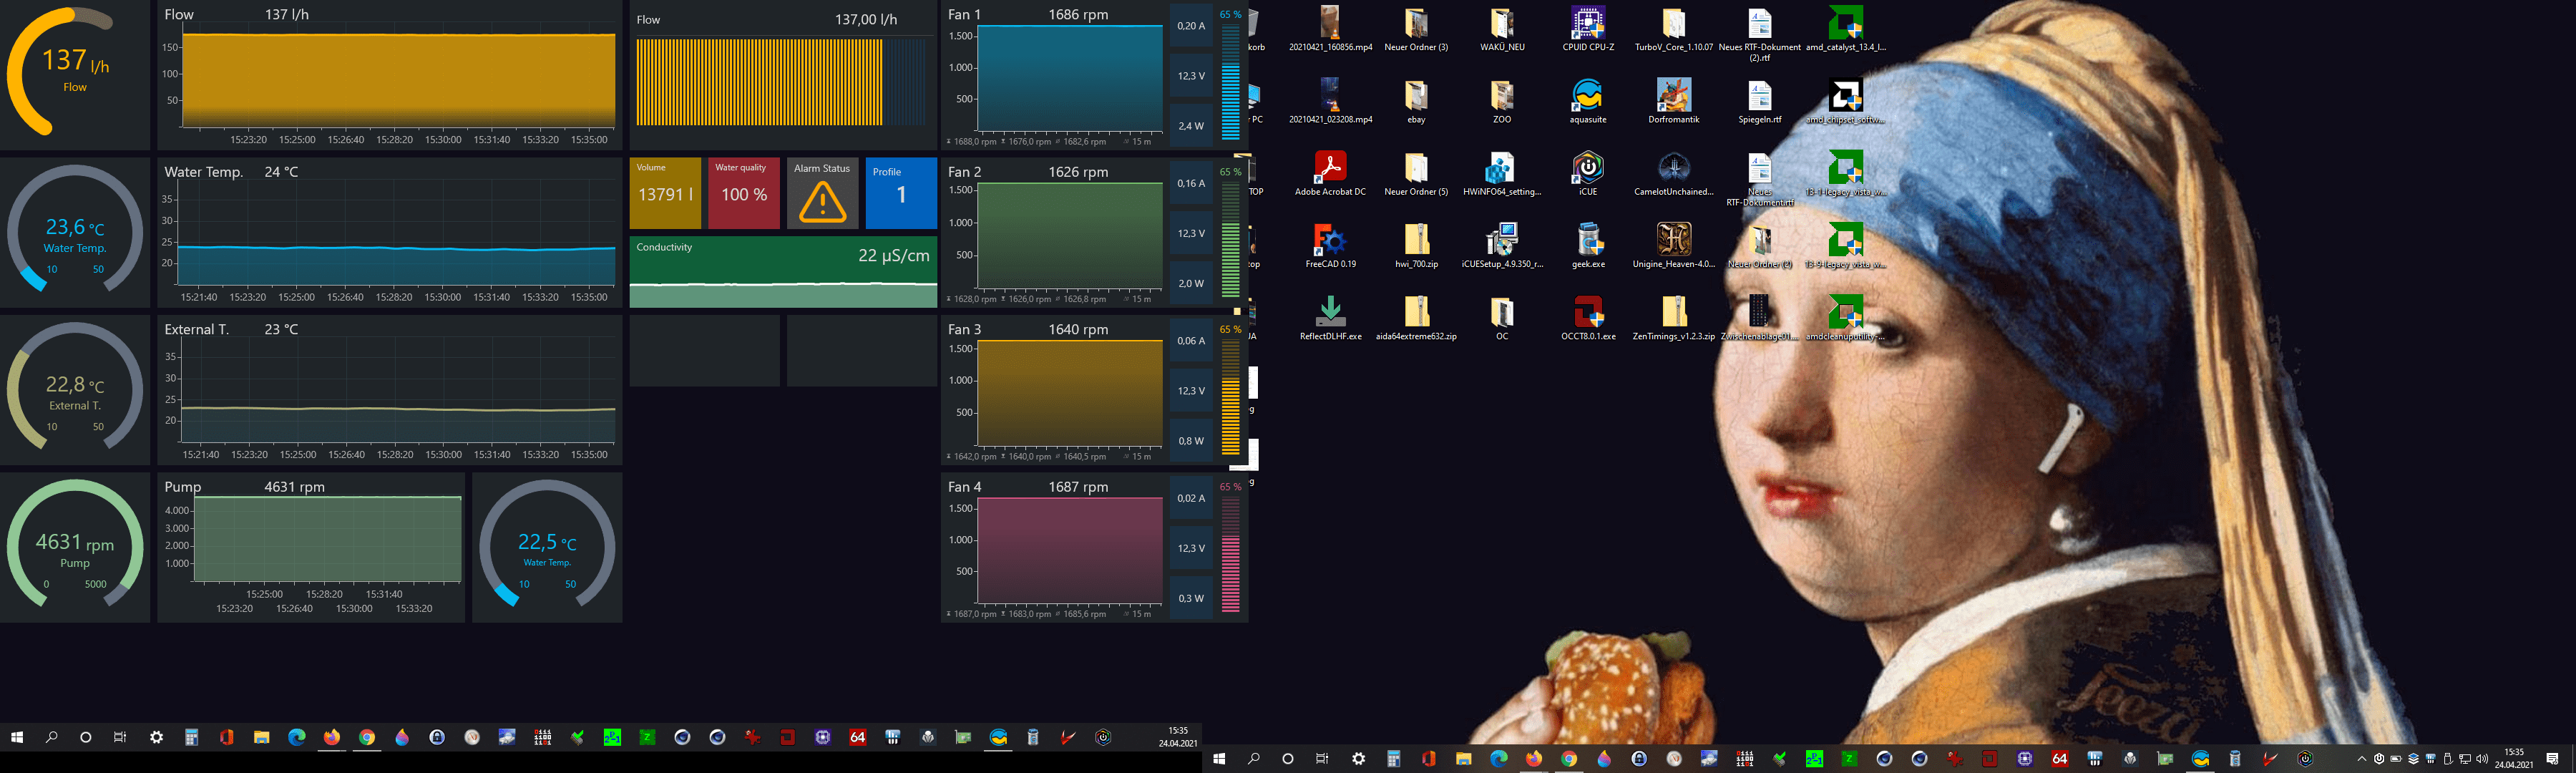Click the External T. 23 °C chart
This screenshot has height=773, width=2576.
[390, 390]
